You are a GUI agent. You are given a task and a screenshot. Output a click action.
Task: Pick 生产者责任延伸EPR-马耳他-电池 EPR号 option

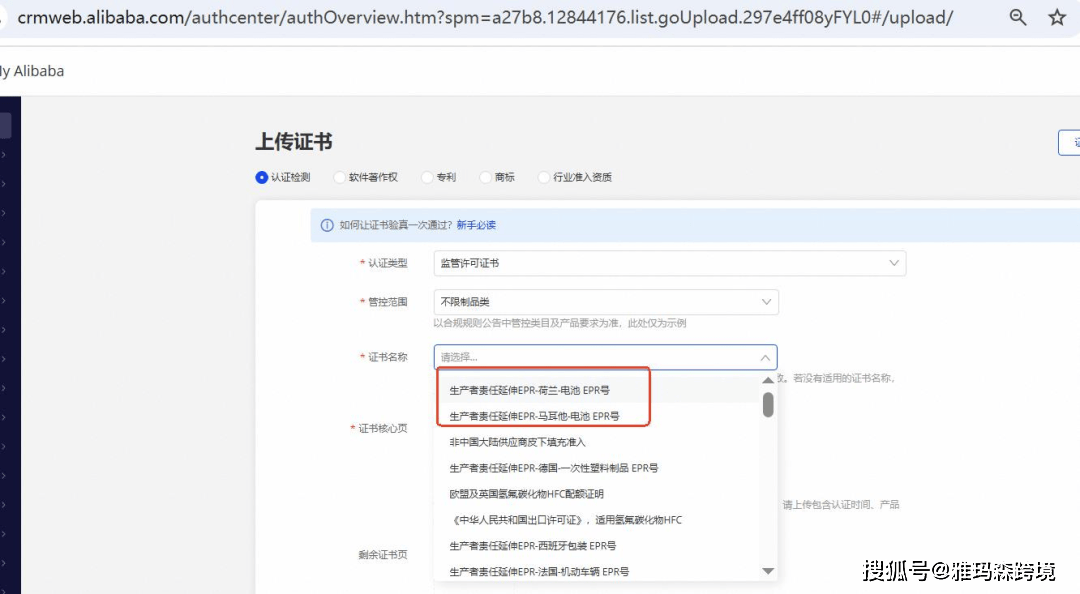pos(534,416)
